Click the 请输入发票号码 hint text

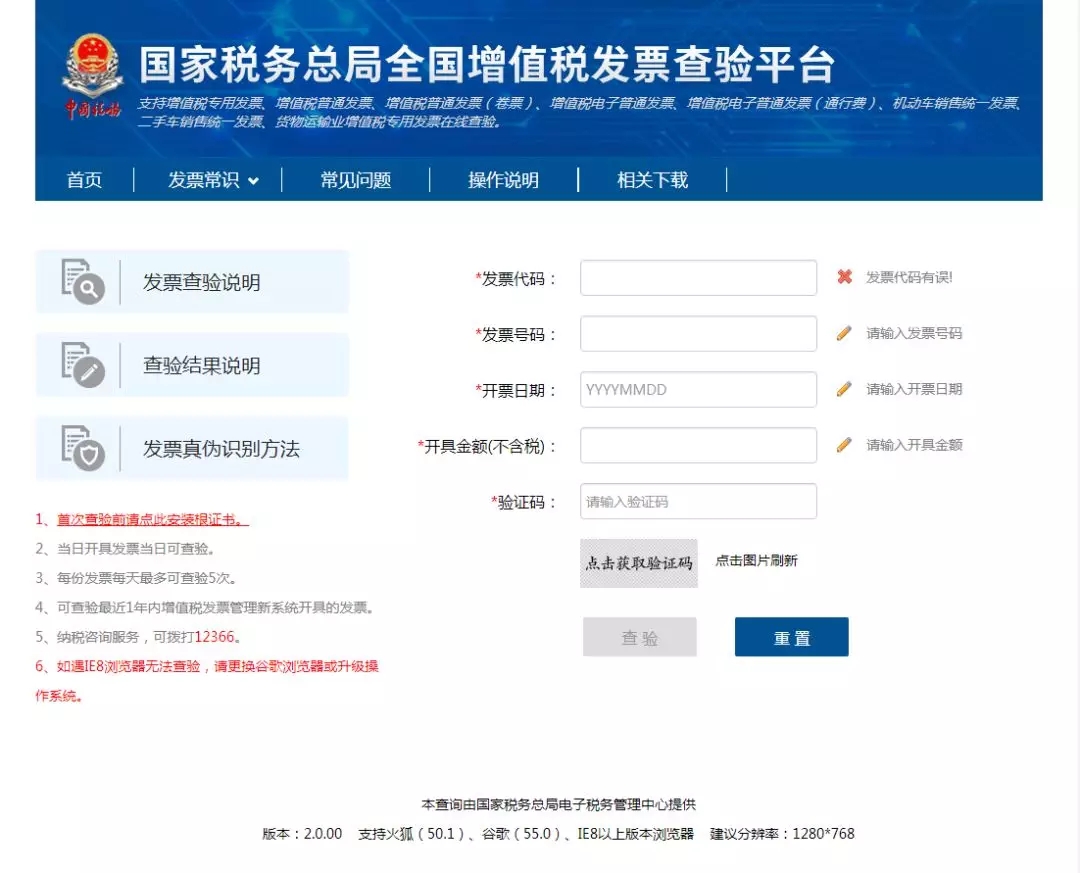click(x=914, y=333)
